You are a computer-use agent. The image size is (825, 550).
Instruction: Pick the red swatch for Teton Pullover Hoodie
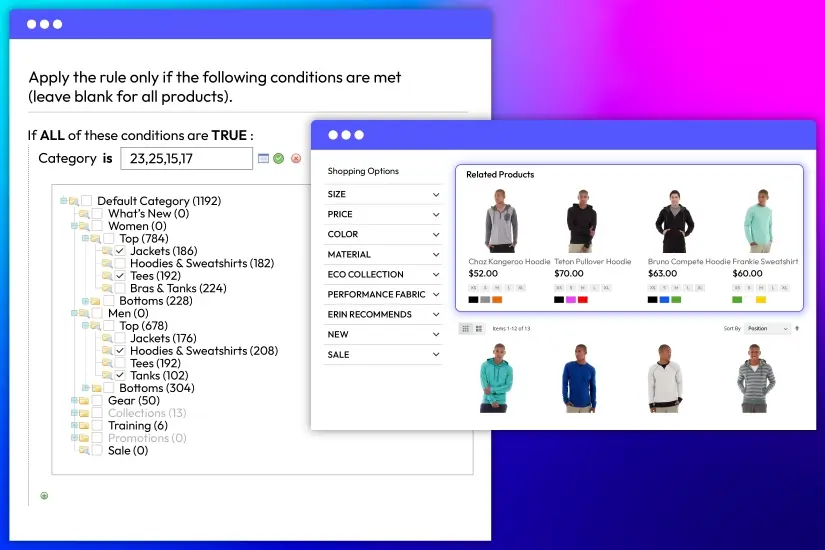583,300
